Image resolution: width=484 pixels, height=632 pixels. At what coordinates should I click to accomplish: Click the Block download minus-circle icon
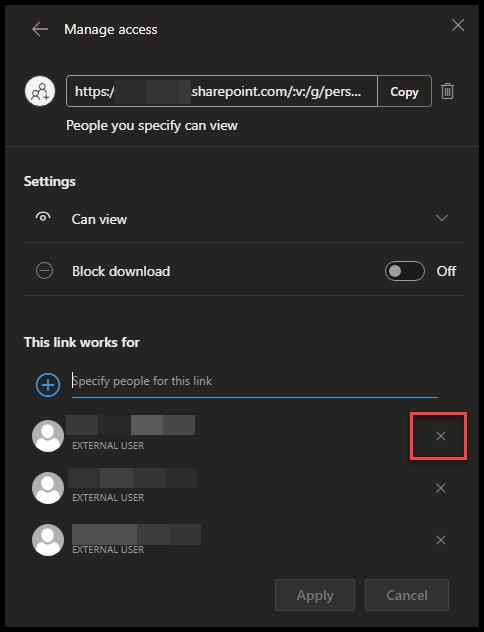(44, 270)
